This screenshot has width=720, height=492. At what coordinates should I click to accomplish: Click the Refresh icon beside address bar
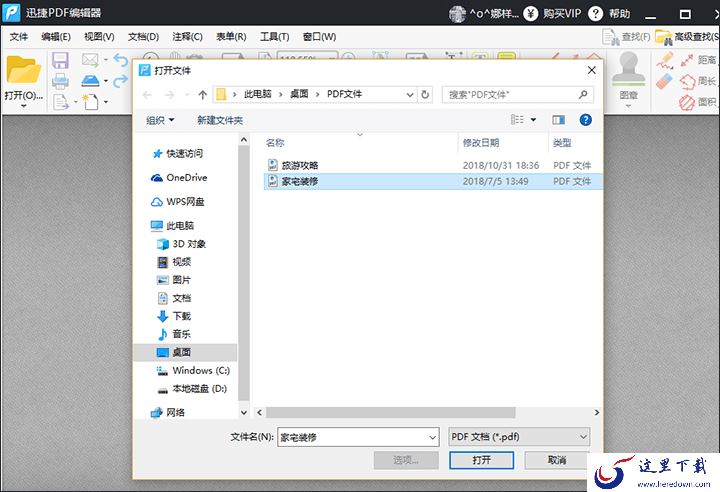(x=425, y=95)
